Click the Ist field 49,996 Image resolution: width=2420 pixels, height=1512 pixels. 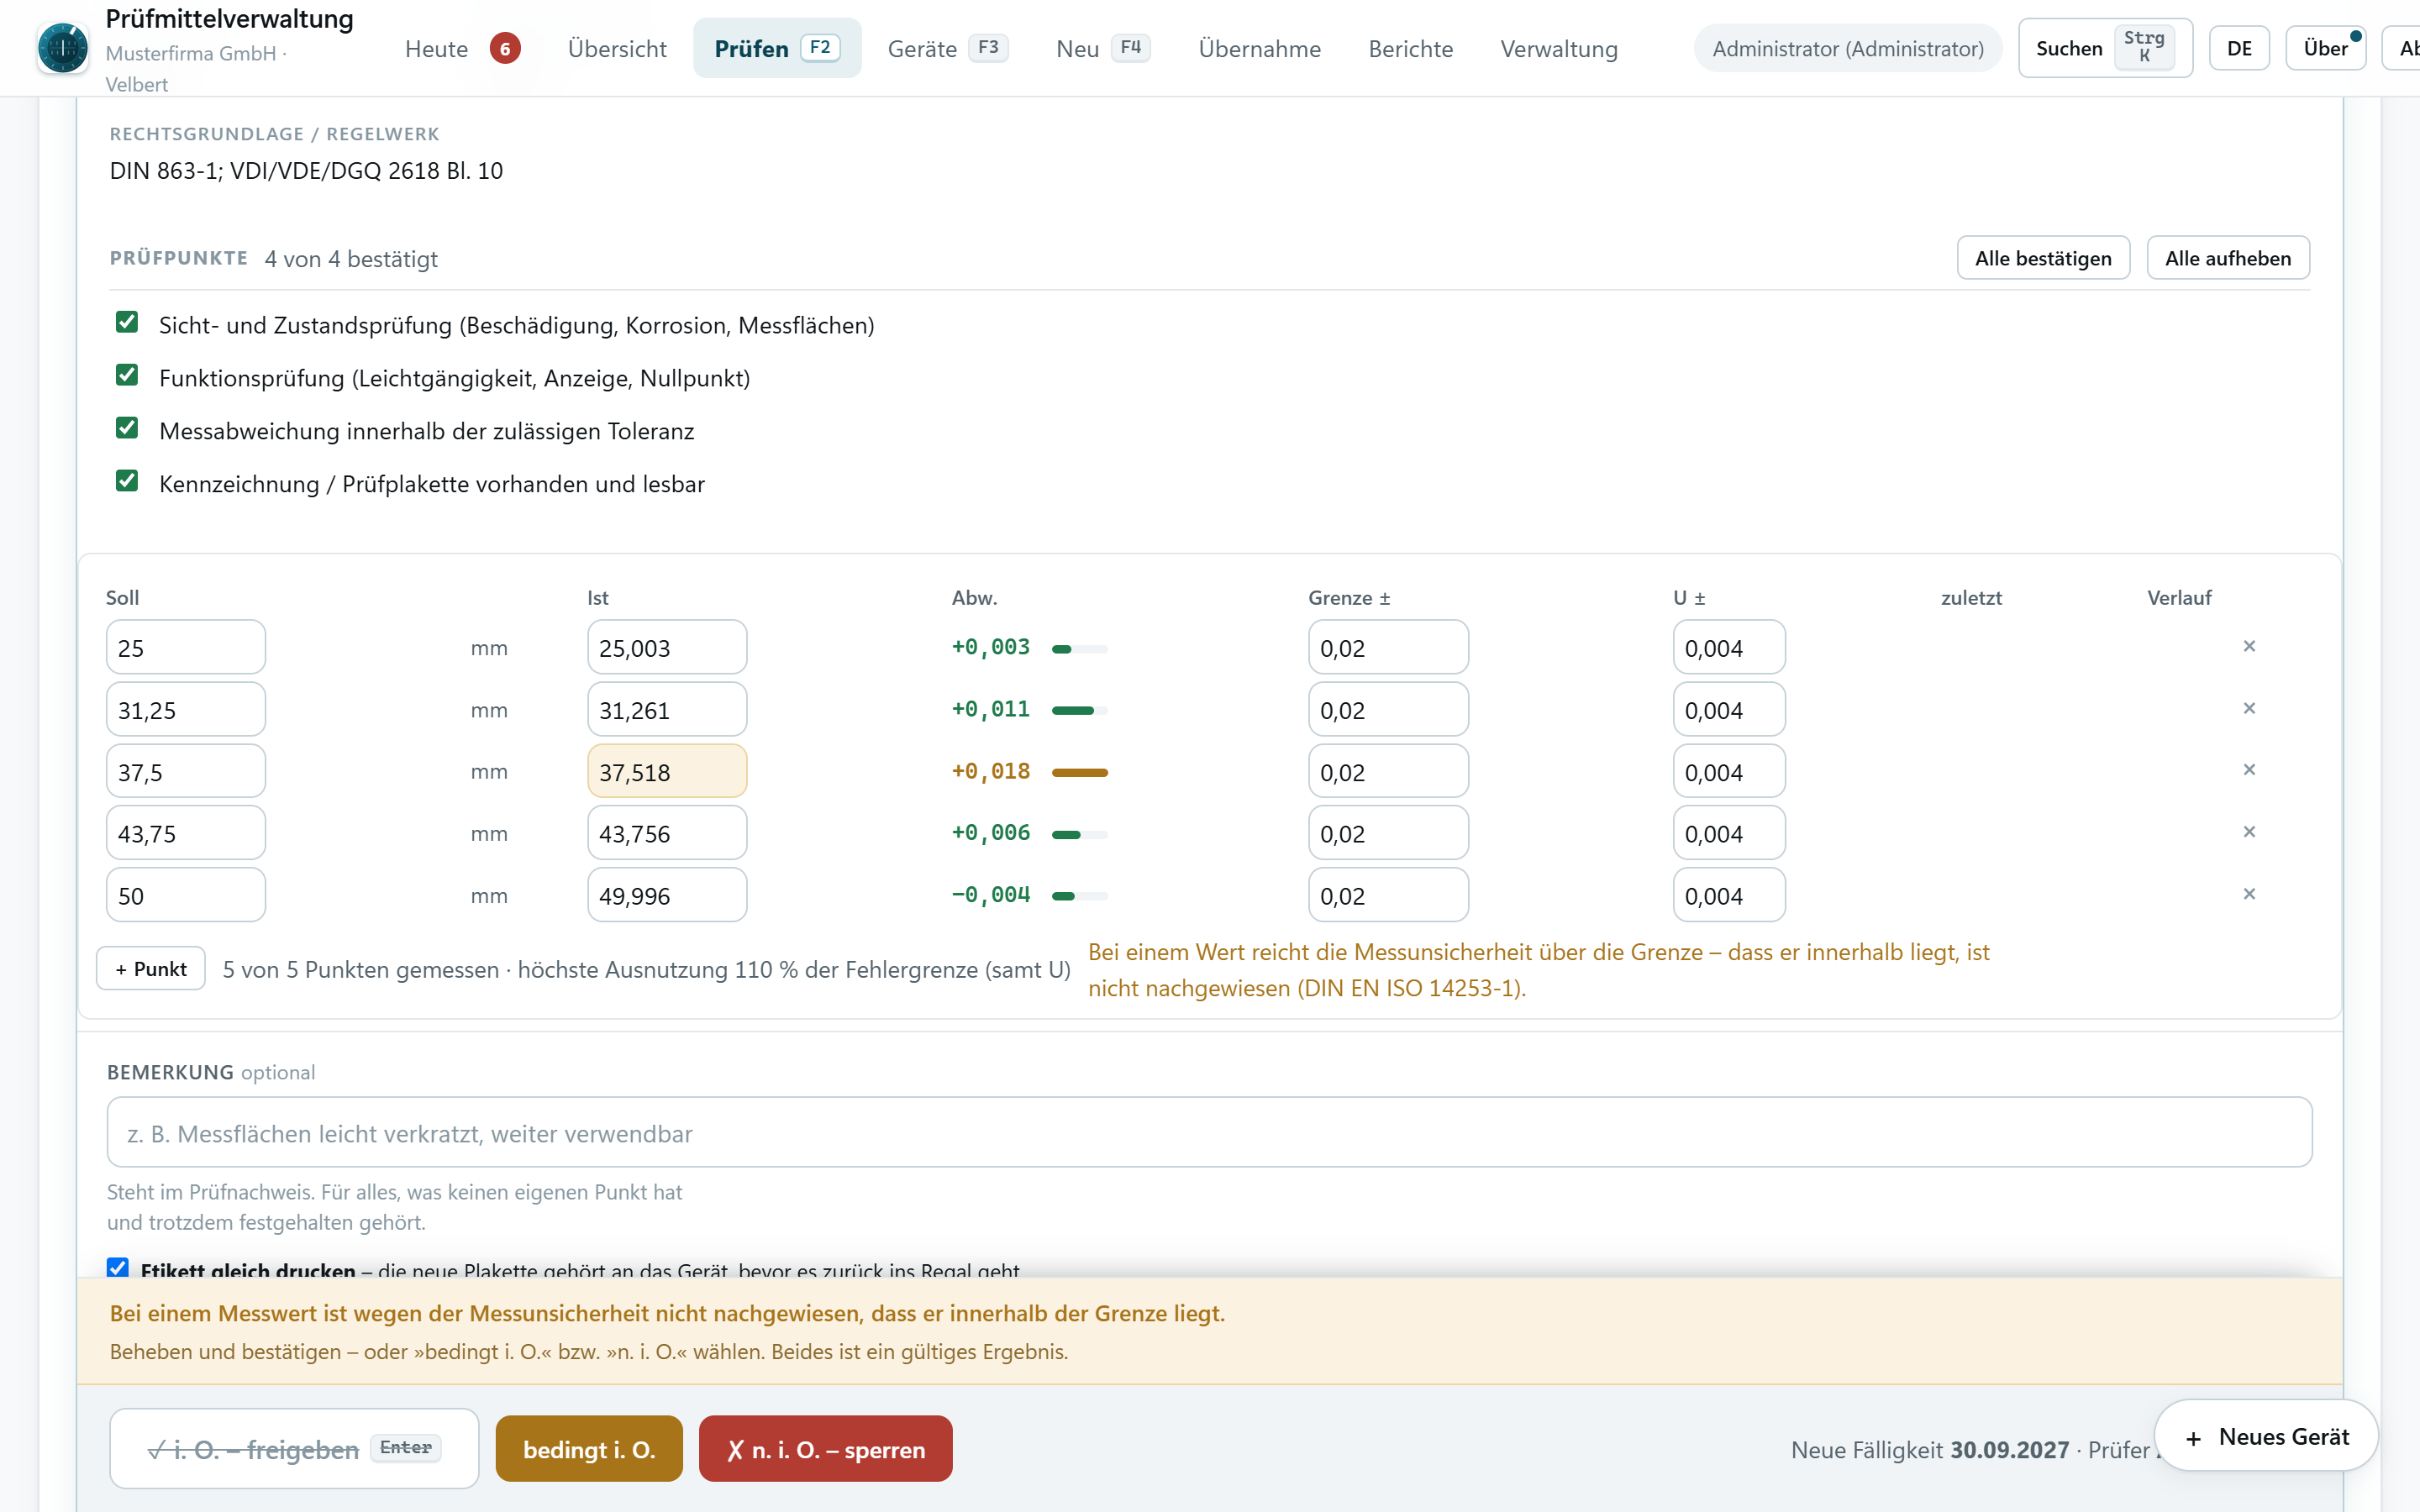pyautogui.click(x=667, y=895)
